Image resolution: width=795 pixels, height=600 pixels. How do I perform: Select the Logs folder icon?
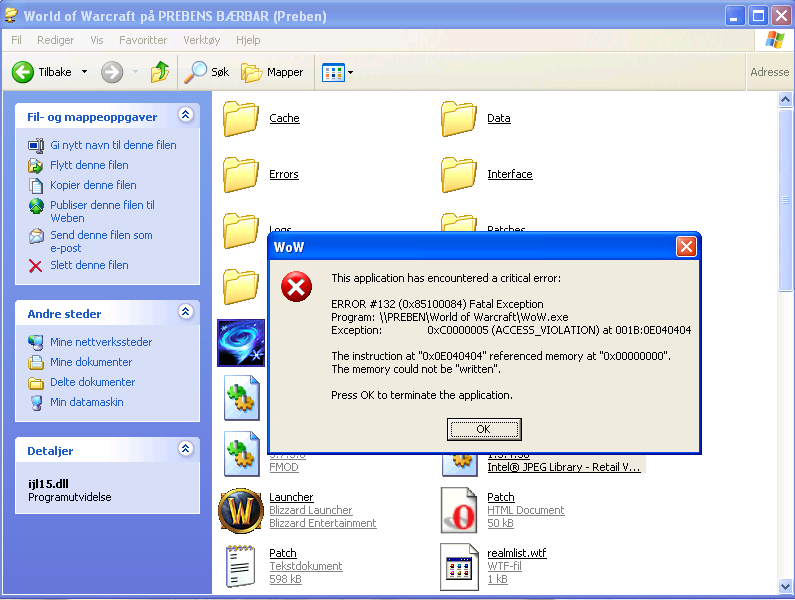[x=240, y=231]
